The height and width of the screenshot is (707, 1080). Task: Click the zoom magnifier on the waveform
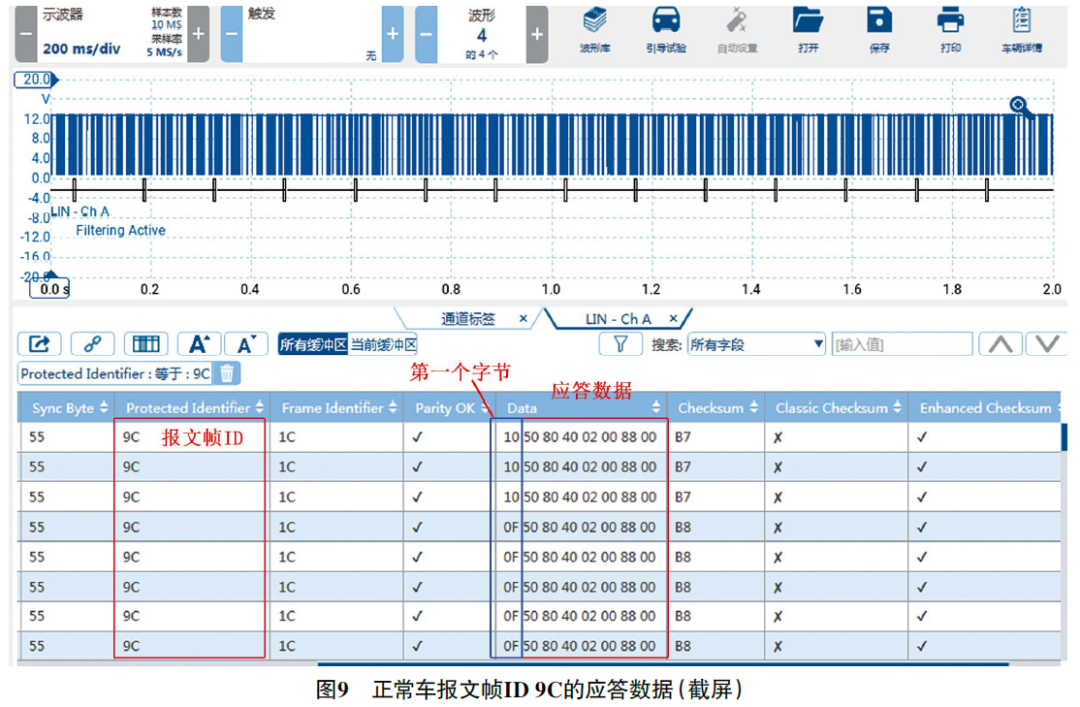tap(1020, 106)
